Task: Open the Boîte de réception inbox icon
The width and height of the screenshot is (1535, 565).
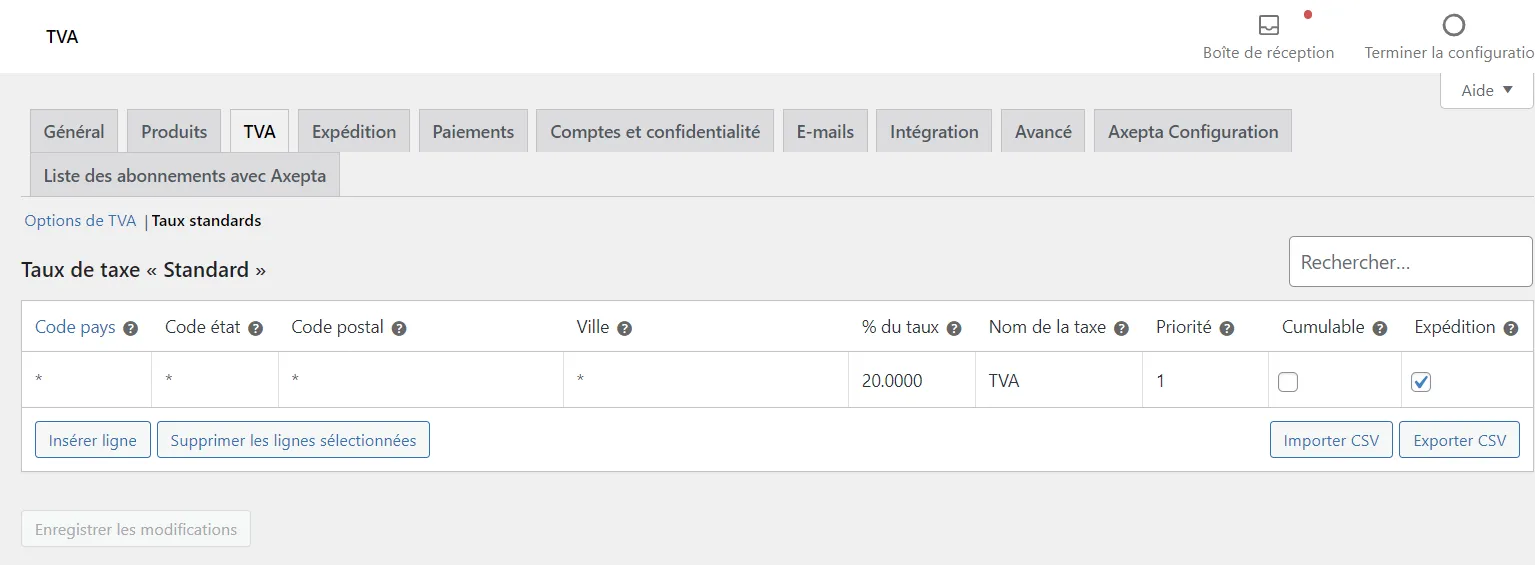Action: (1268, 25)
